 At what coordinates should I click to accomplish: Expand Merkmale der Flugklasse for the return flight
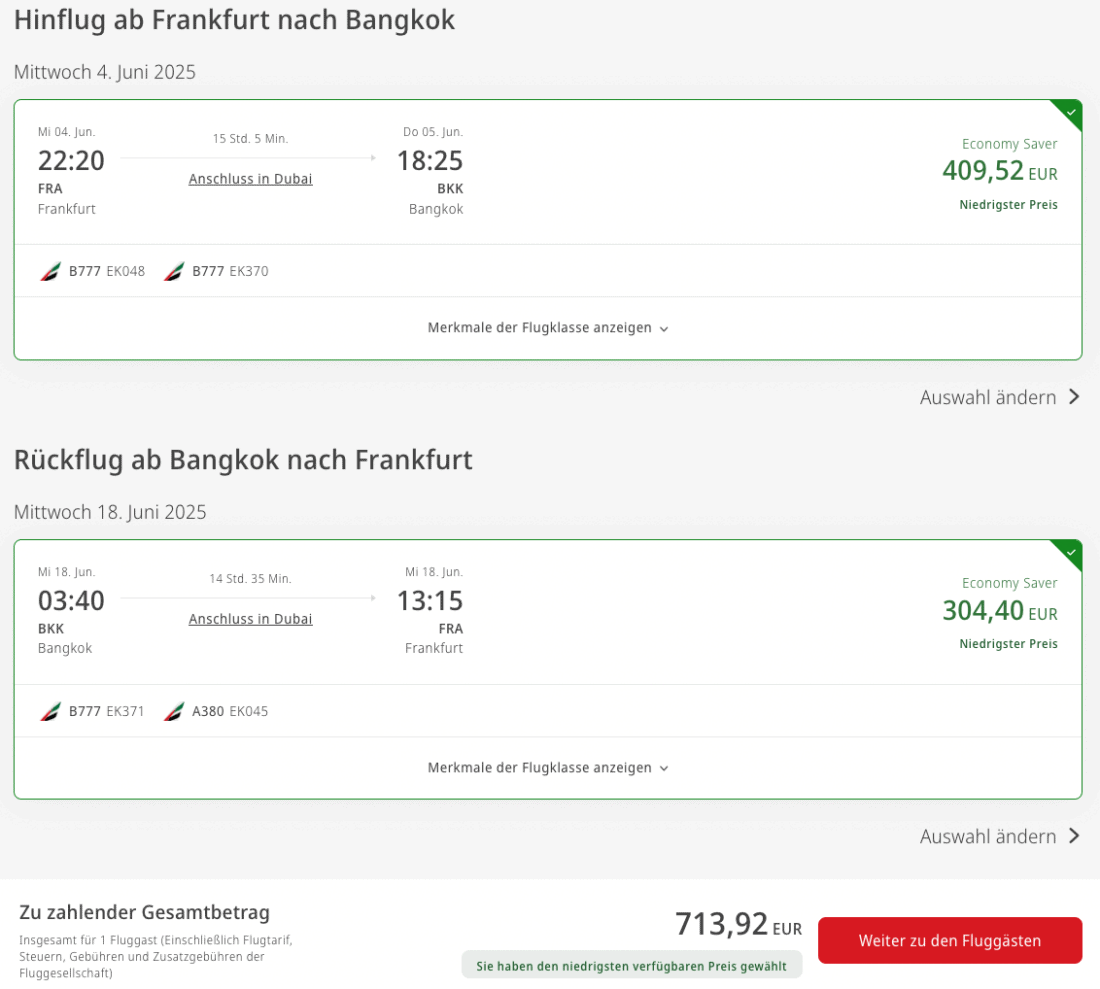548,768
